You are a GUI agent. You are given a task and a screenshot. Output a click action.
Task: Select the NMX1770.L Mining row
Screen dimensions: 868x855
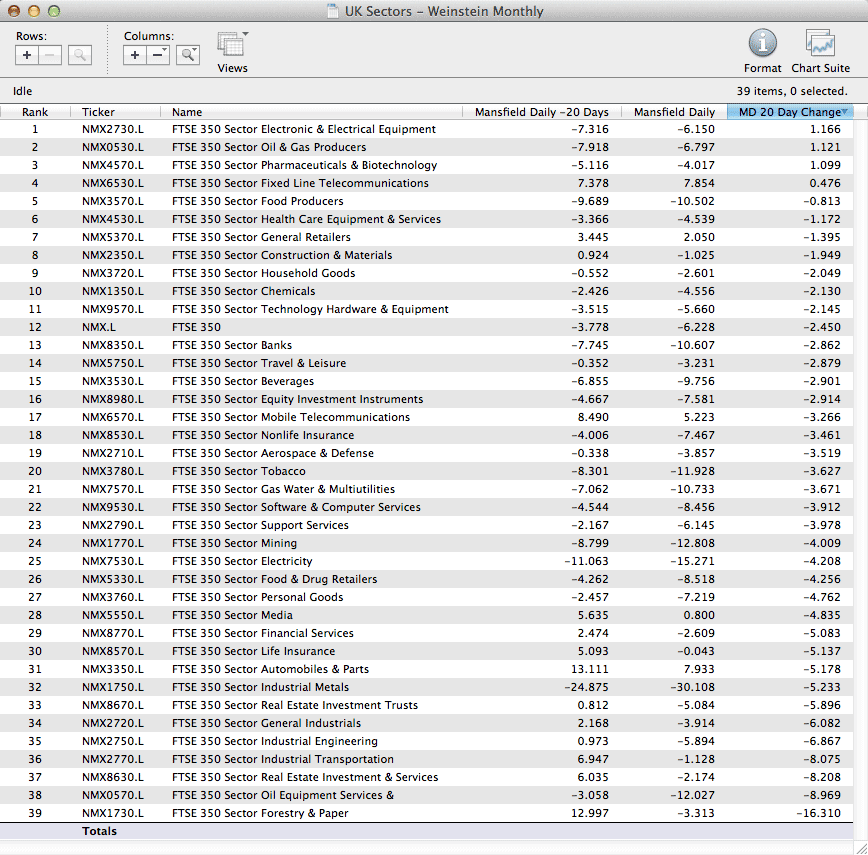pyautogui.click(x=112, y=543)
